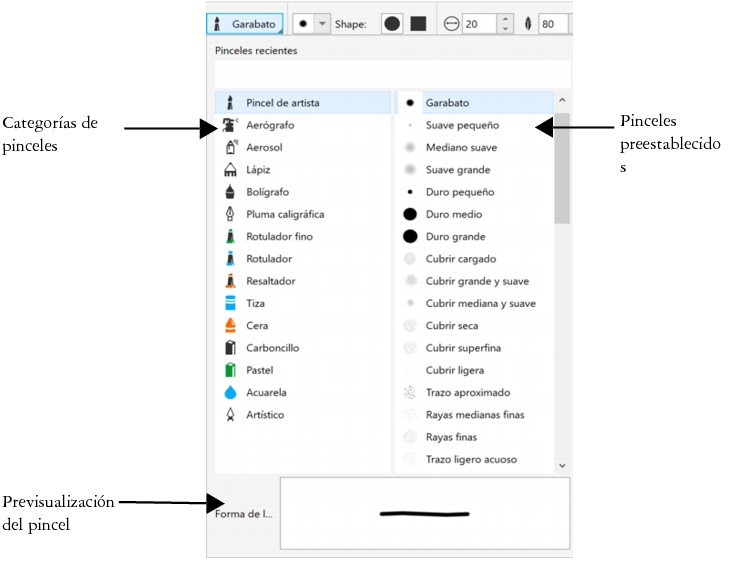The height and width of the screenshot is (564, 731).
Task: Select the round nib shape
Action: (x=393, y=23)
